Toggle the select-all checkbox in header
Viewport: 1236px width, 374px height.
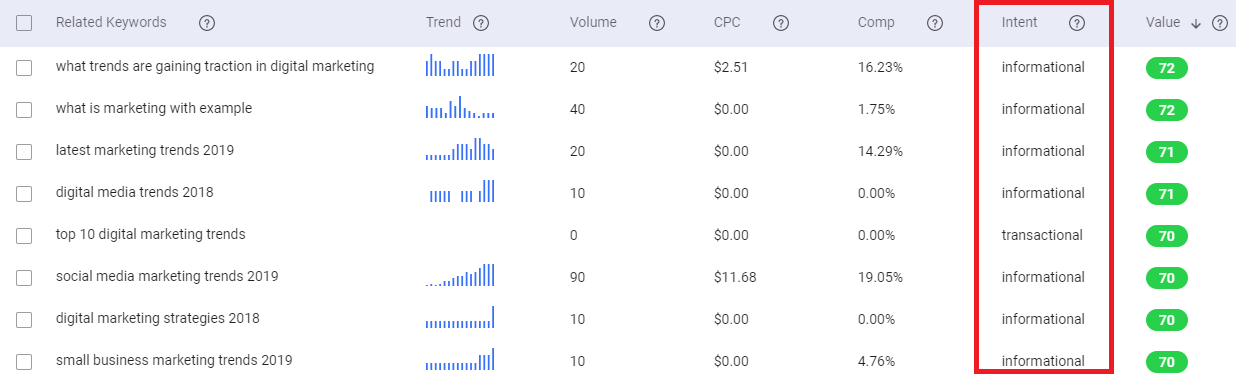click(x=24, y=23)
